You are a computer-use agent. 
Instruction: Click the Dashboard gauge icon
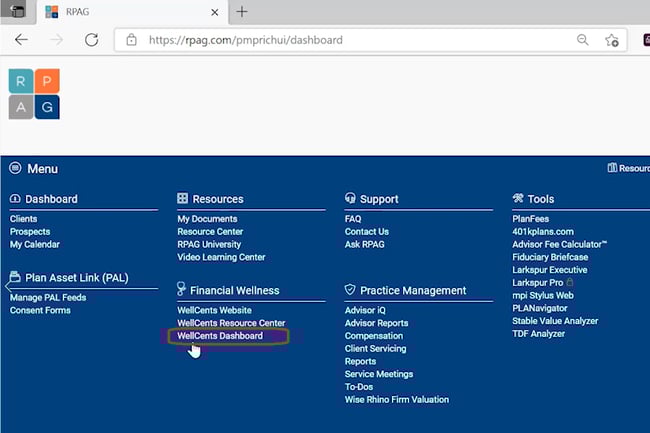click(15, 198)
